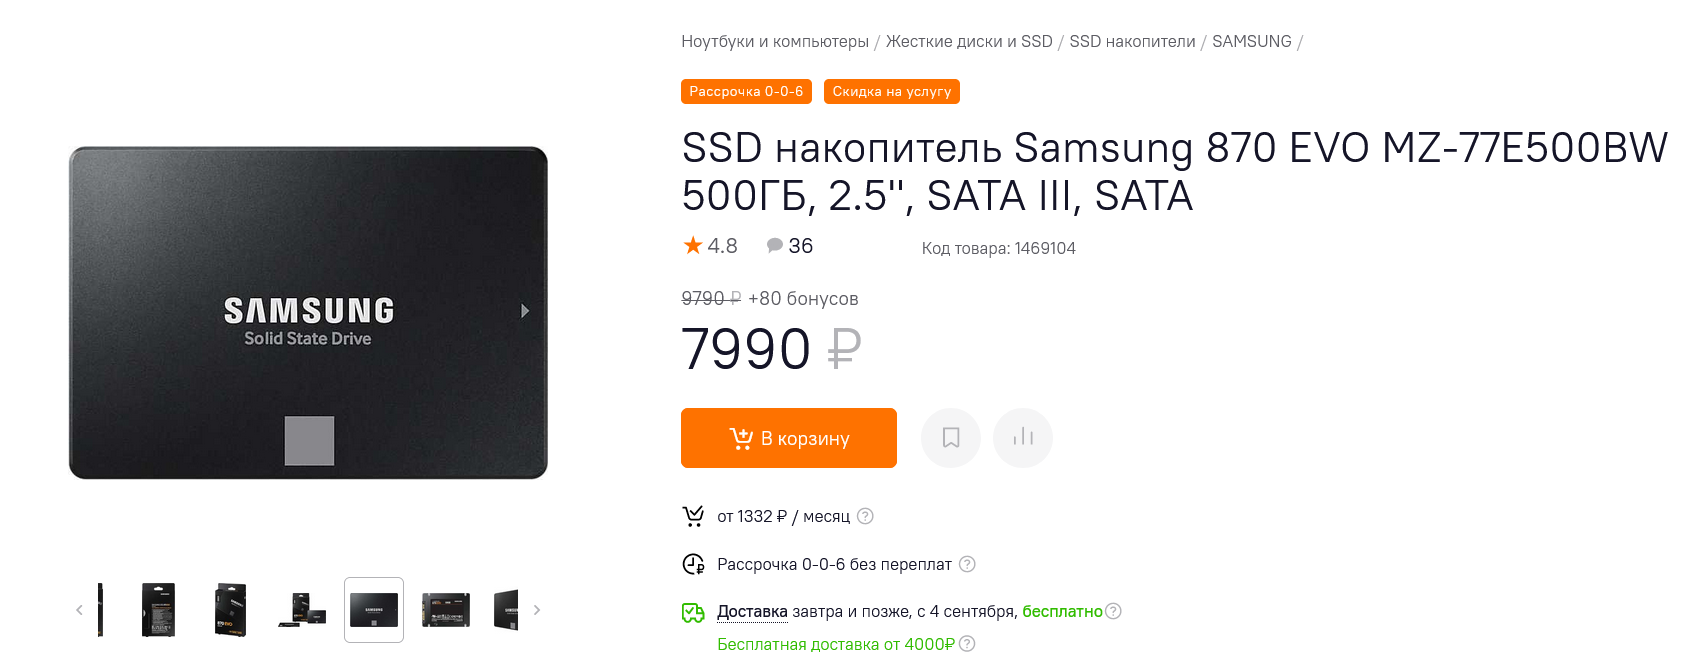Click help icon next to monthly payment
Viewport: 1705px width, 669px height.
[x=866, y=516]
